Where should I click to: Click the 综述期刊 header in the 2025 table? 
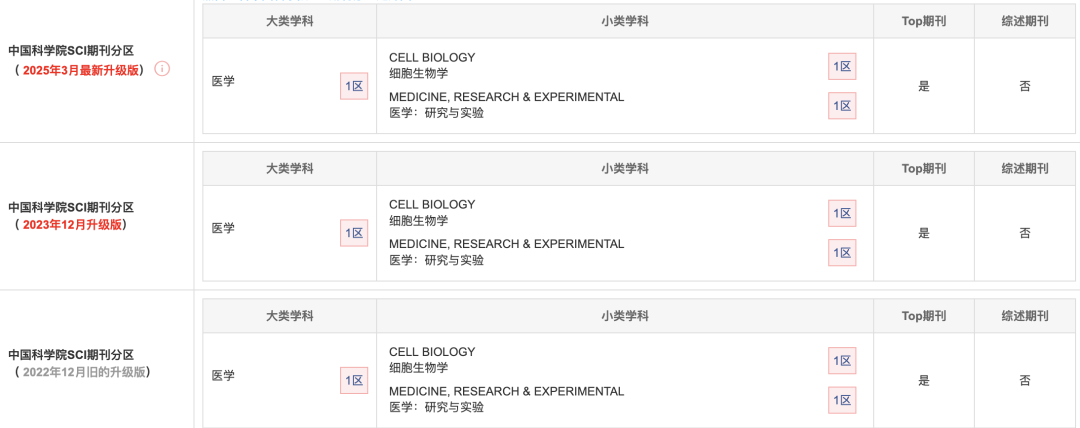[x=1025, y=21]
